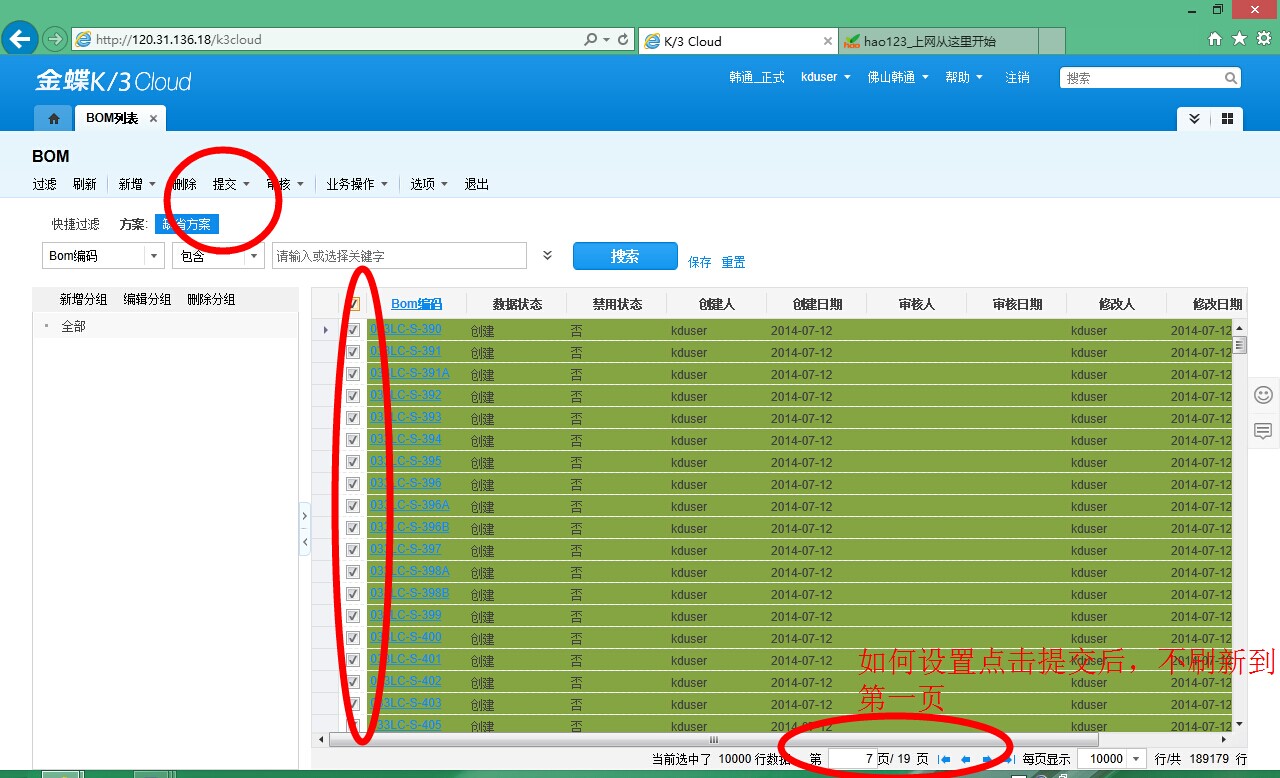This screenshot has height=778, width=1280.
Task: Uncheck row 03LC-S-397 checkbox
Action: click(x=353, y=549)
